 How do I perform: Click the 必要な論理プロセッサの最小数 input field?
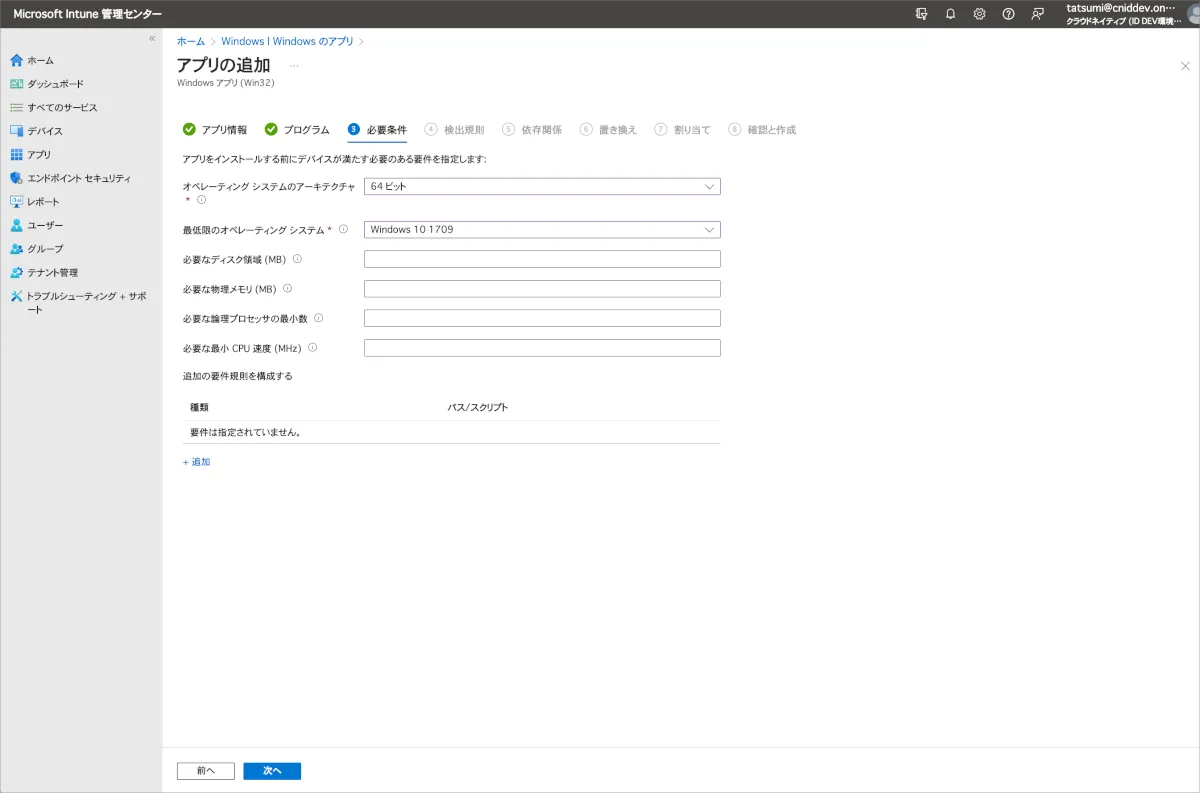click(541, 318)
